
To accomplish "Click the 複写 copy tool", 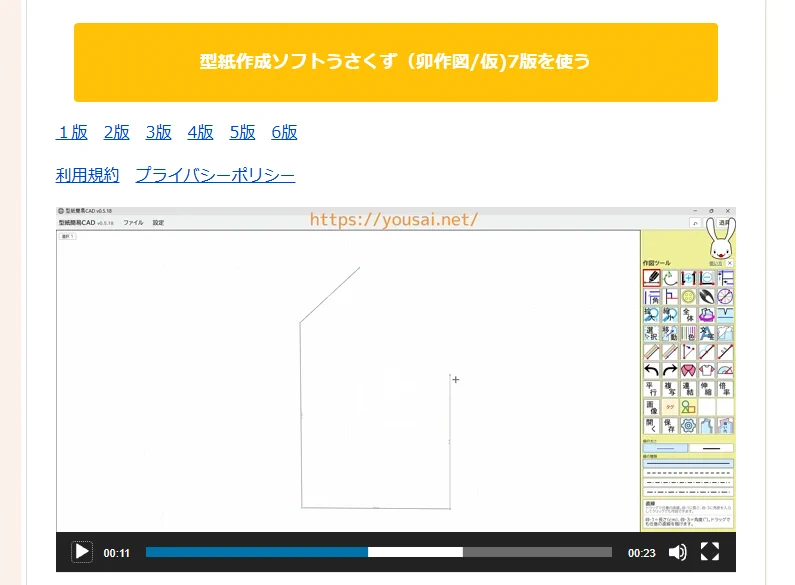I will tap(670, 389).
